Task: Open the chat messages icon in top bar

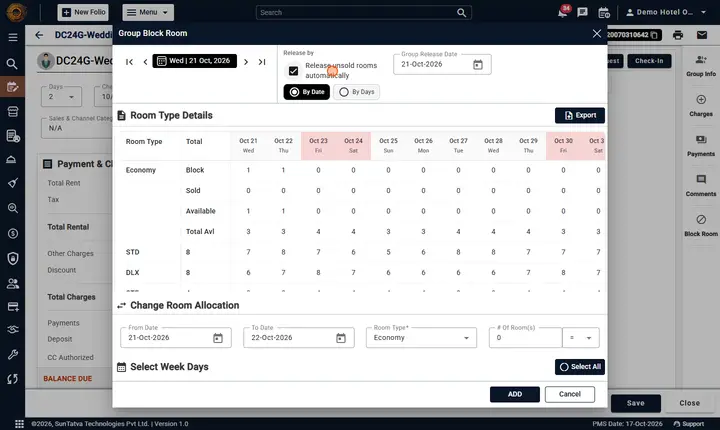Action: point(583,12)
